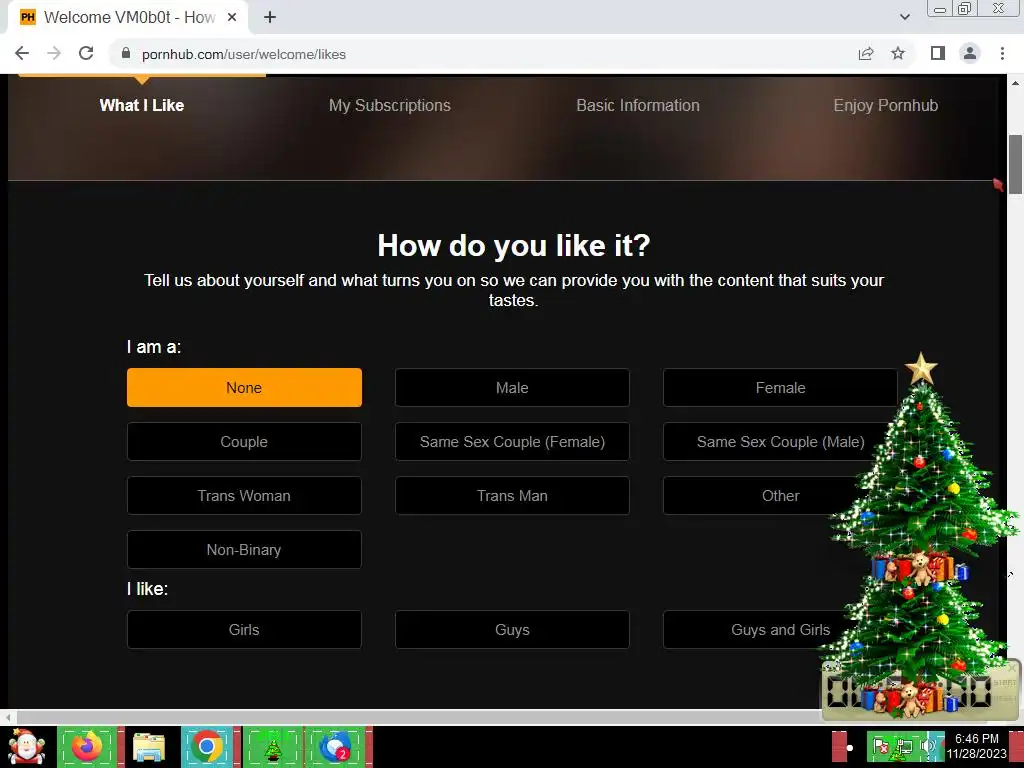Select the Trans Man option
Image resolution: width=1024 pixels, height=768 pixels.
pyautogui.click(x=512, y=496)
